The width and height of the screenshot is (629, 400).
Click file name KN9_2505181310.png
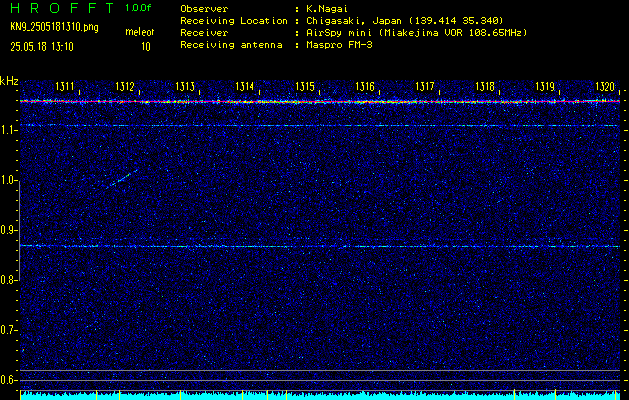tap(54, 27)
